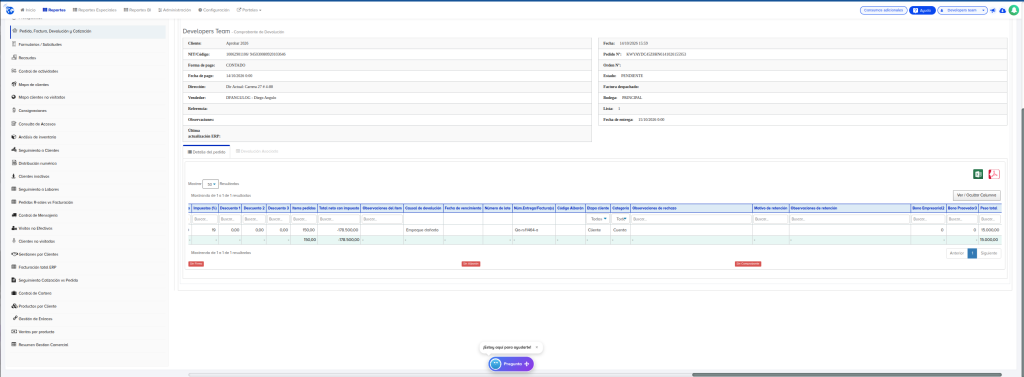
Task: Click the app logo in the top bar
Action: [10, 10]
